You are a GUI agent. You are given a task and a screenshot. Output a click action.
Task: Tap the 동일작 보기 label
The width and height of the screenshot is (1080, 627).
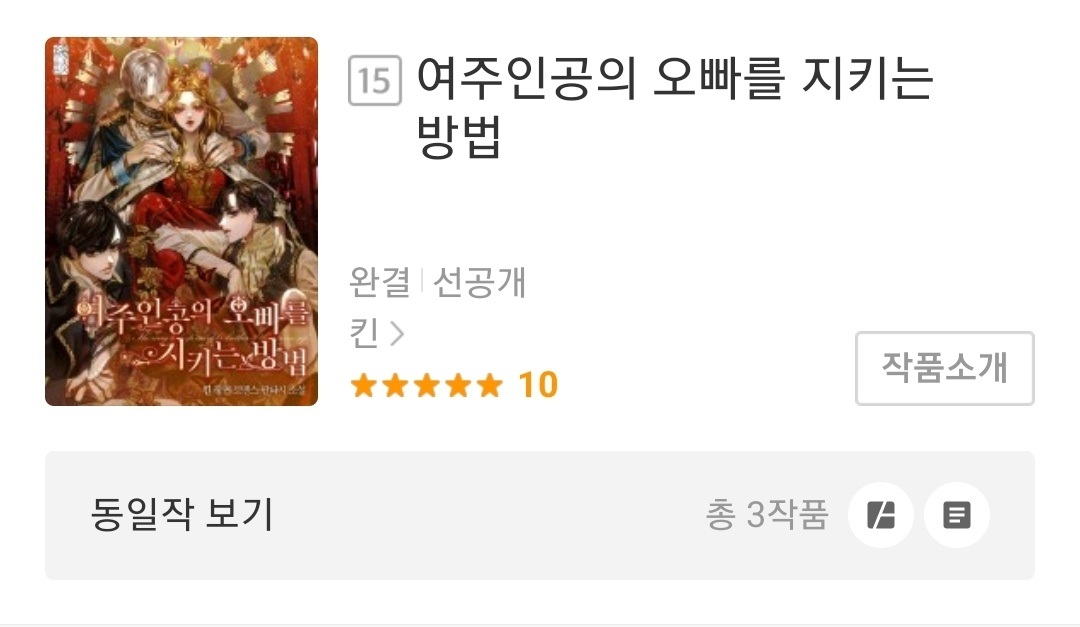(x=183, y=514)
